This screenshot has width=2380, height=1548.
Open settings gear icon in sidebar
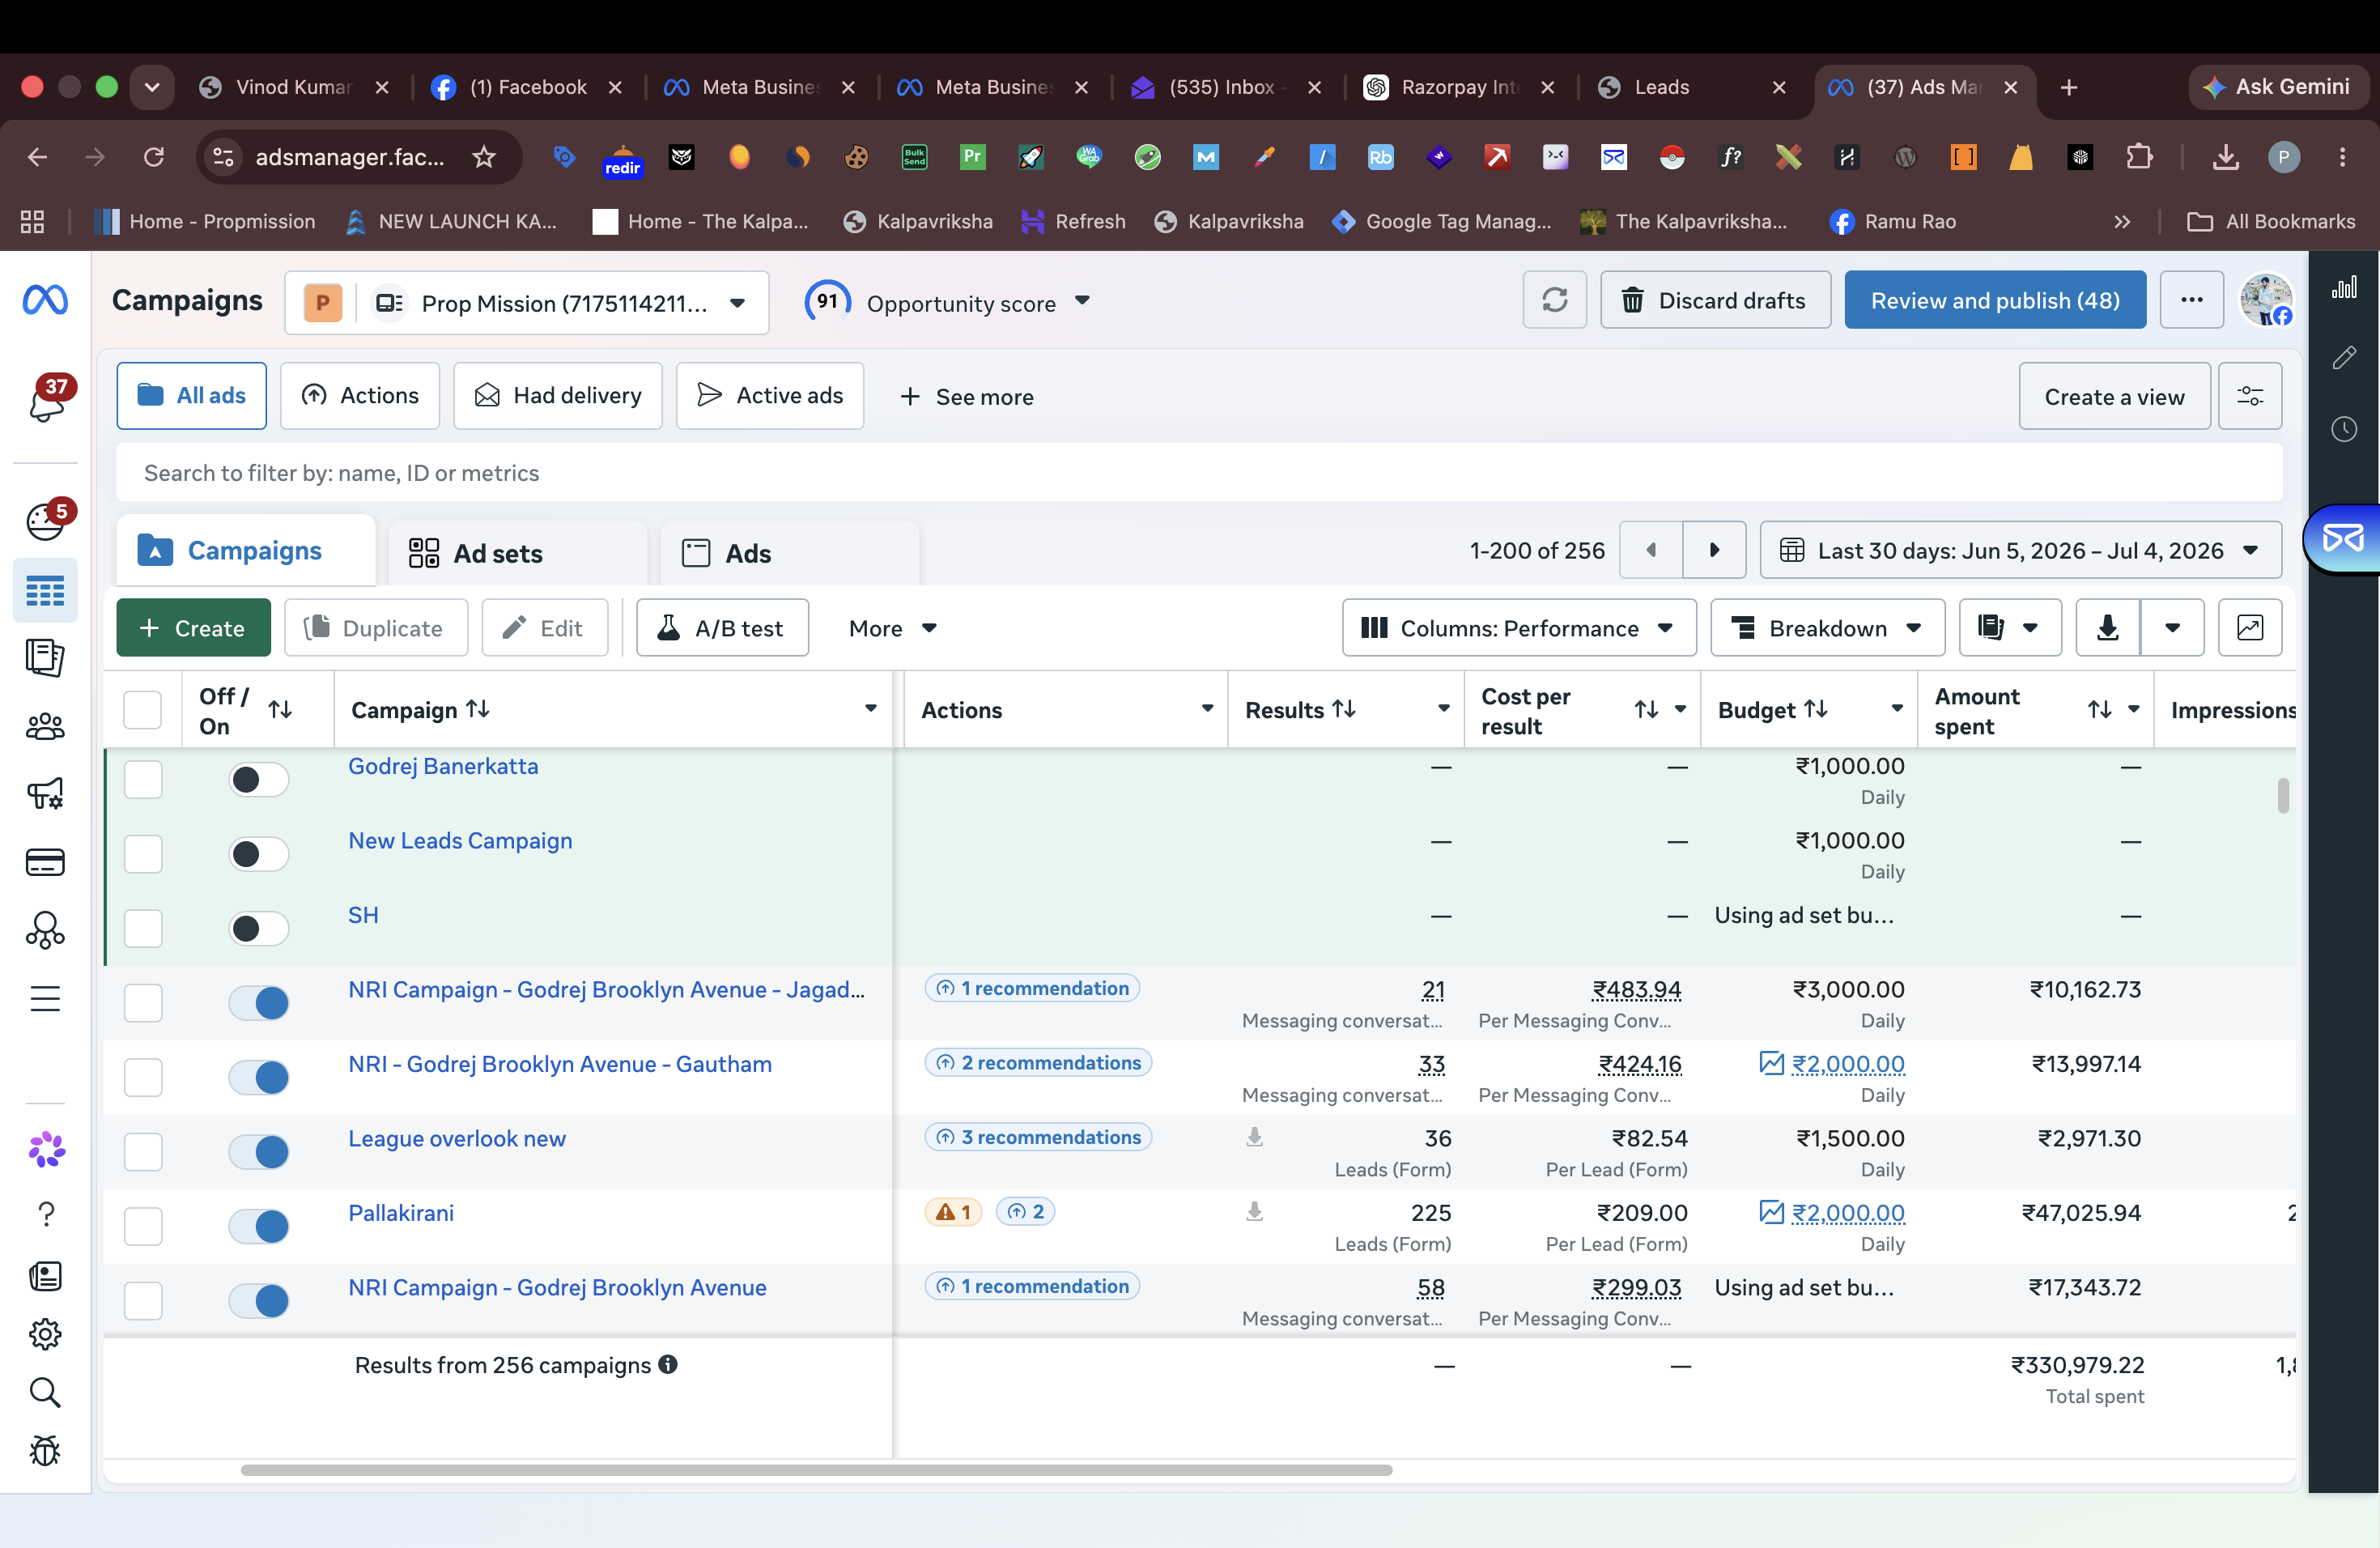(x=45, y=1334)
